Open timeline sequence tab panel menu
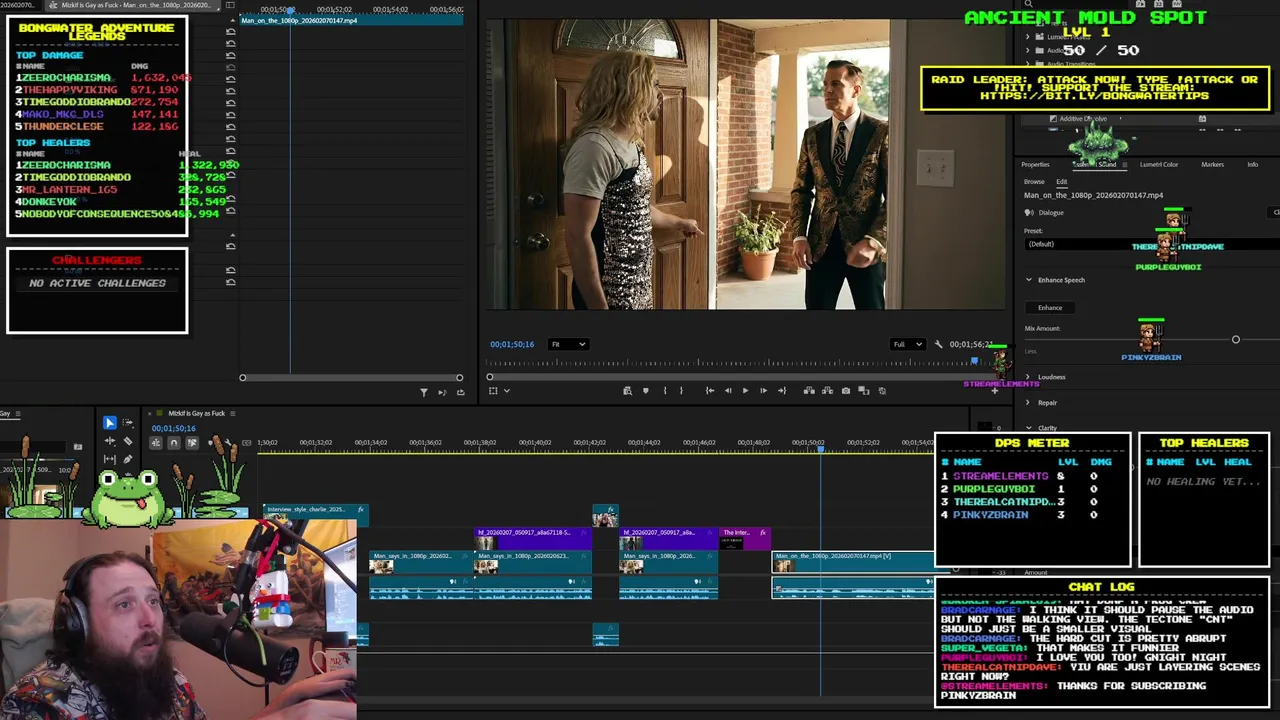The width and height of the screenshot is (1280, 720). pos(232,413)
